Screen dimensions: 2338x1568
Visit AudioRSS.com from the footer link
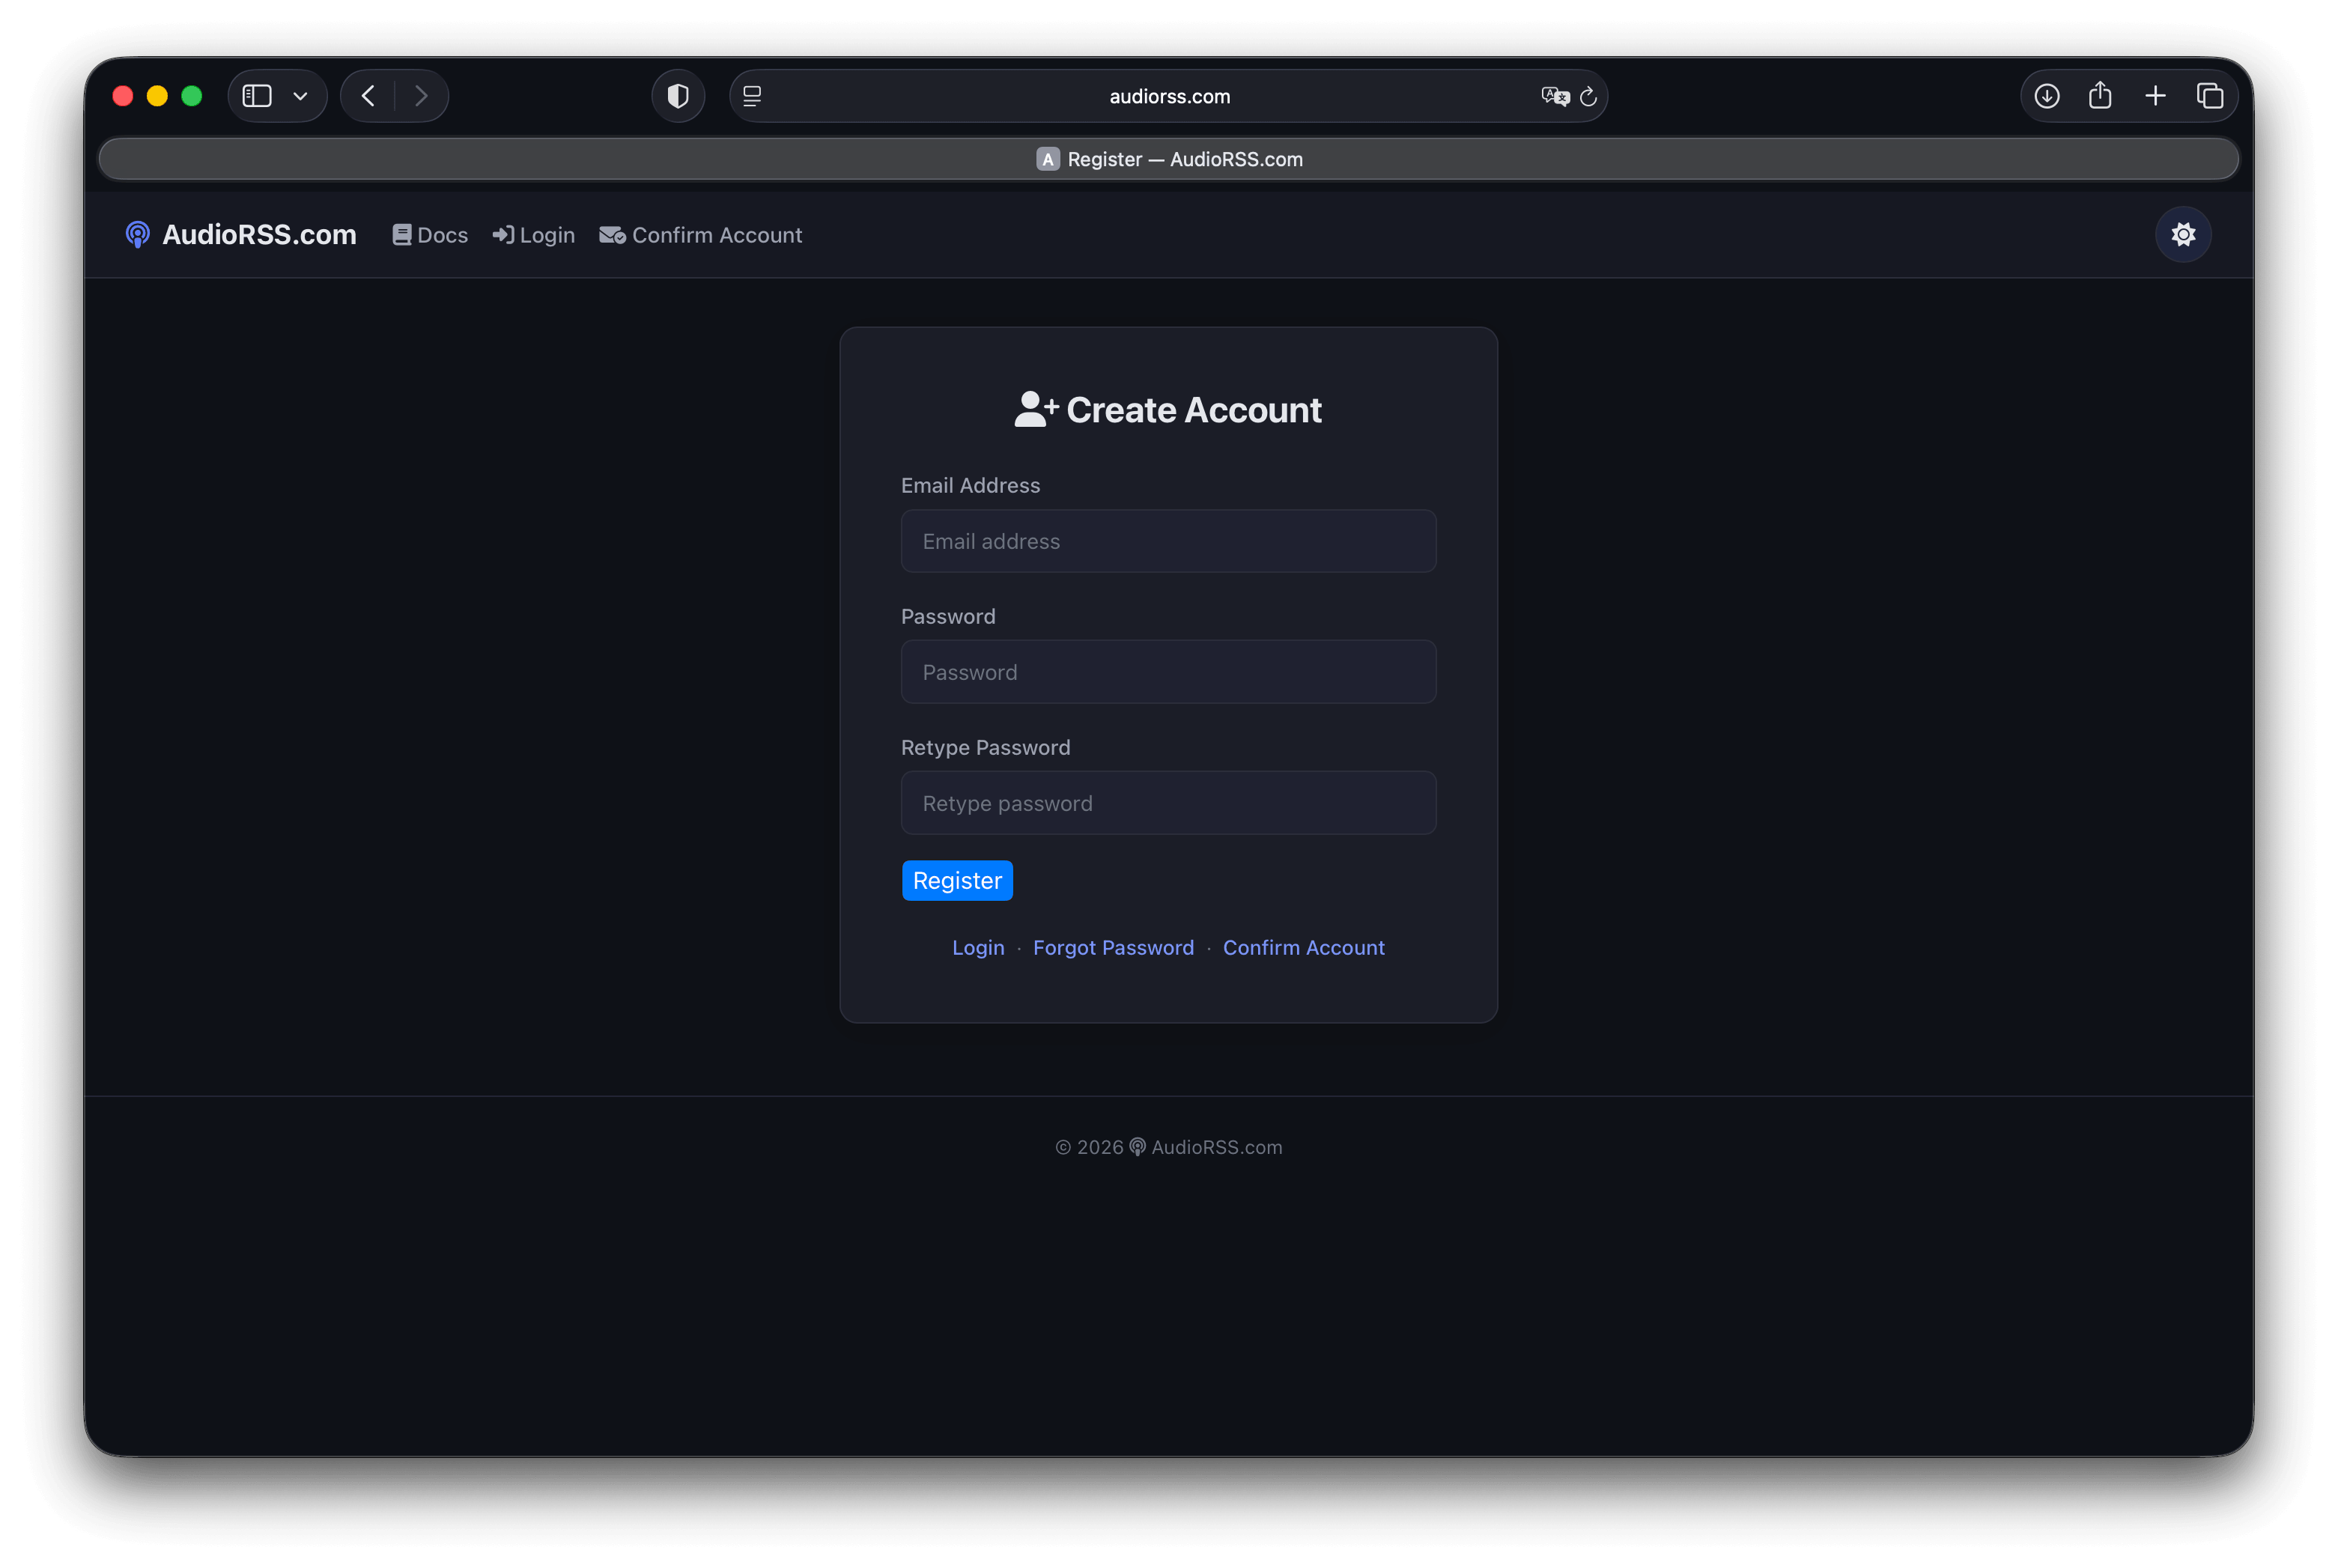tap(1216, 1147)
